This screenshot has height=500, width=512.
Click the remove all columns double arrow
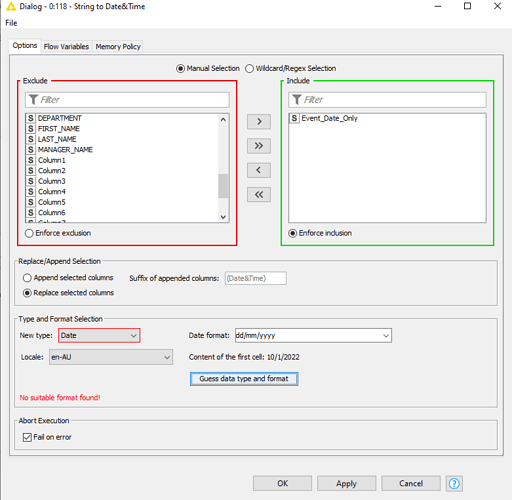point(259,195)
